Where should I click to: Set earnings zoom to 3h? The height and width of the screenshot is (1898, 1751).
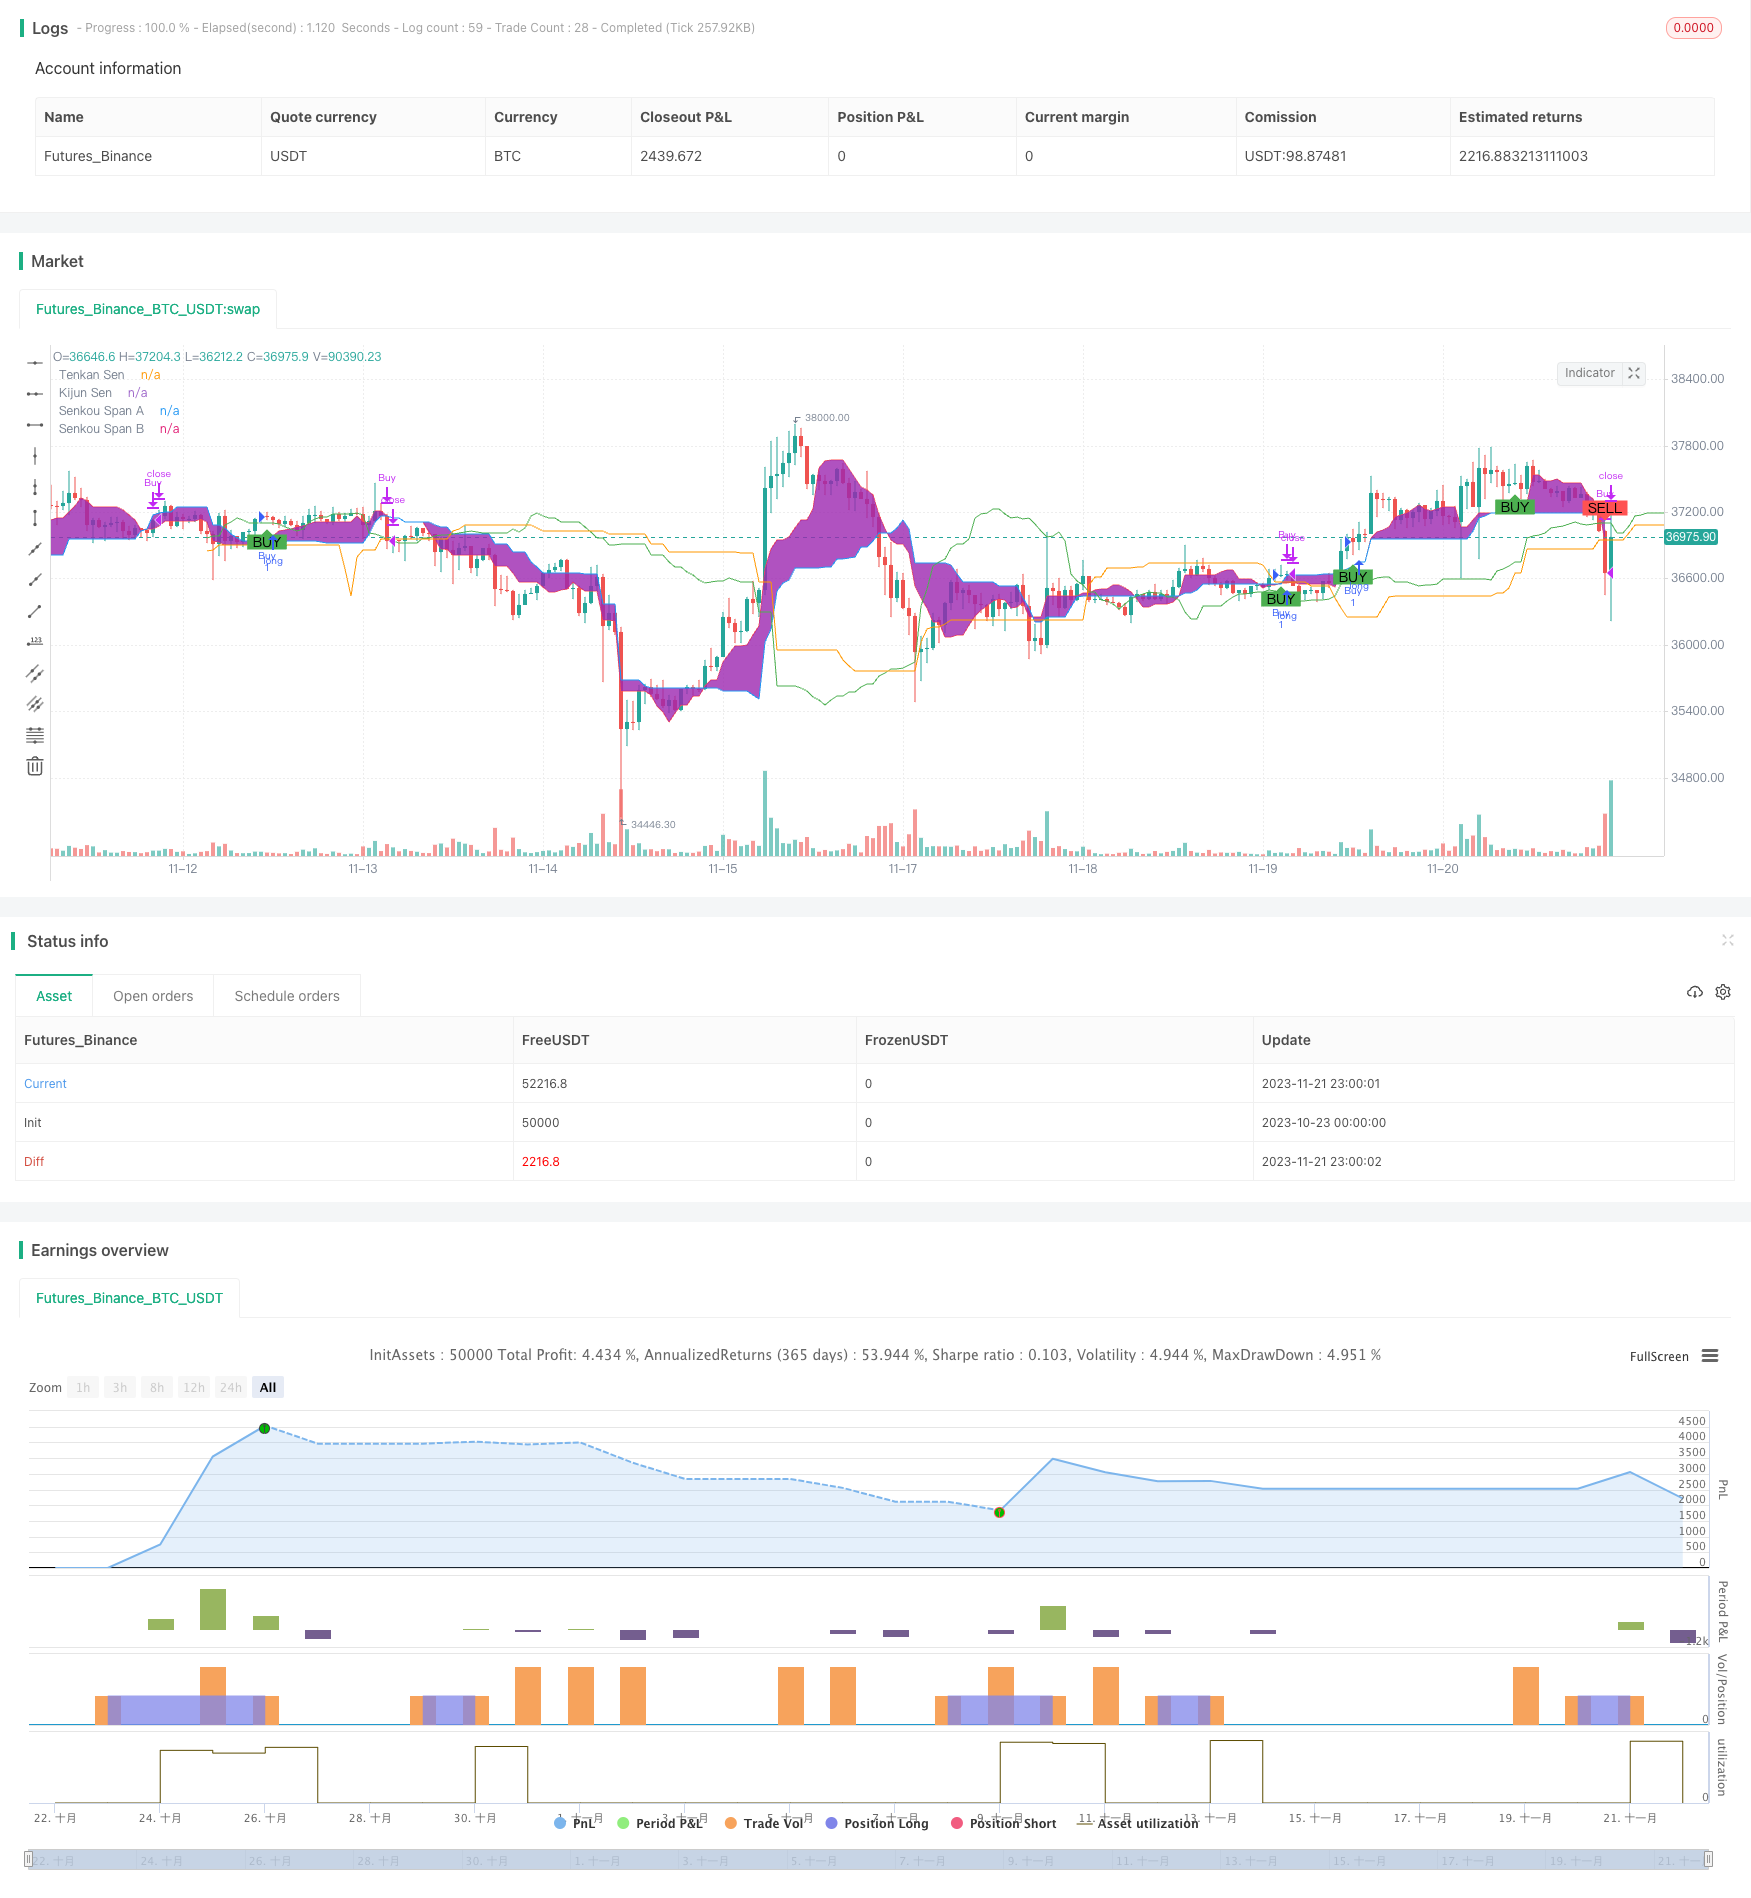(120, 1388)
